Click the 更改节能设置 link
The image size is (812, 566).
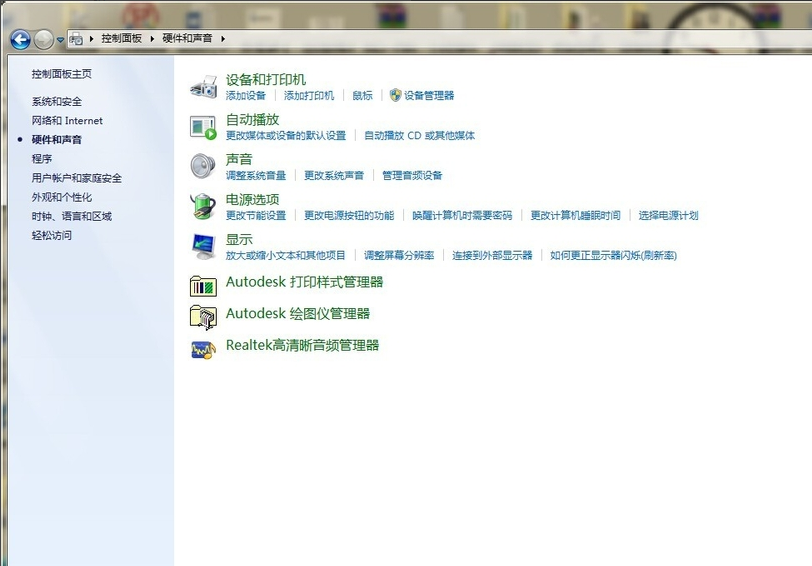(256, 215)
